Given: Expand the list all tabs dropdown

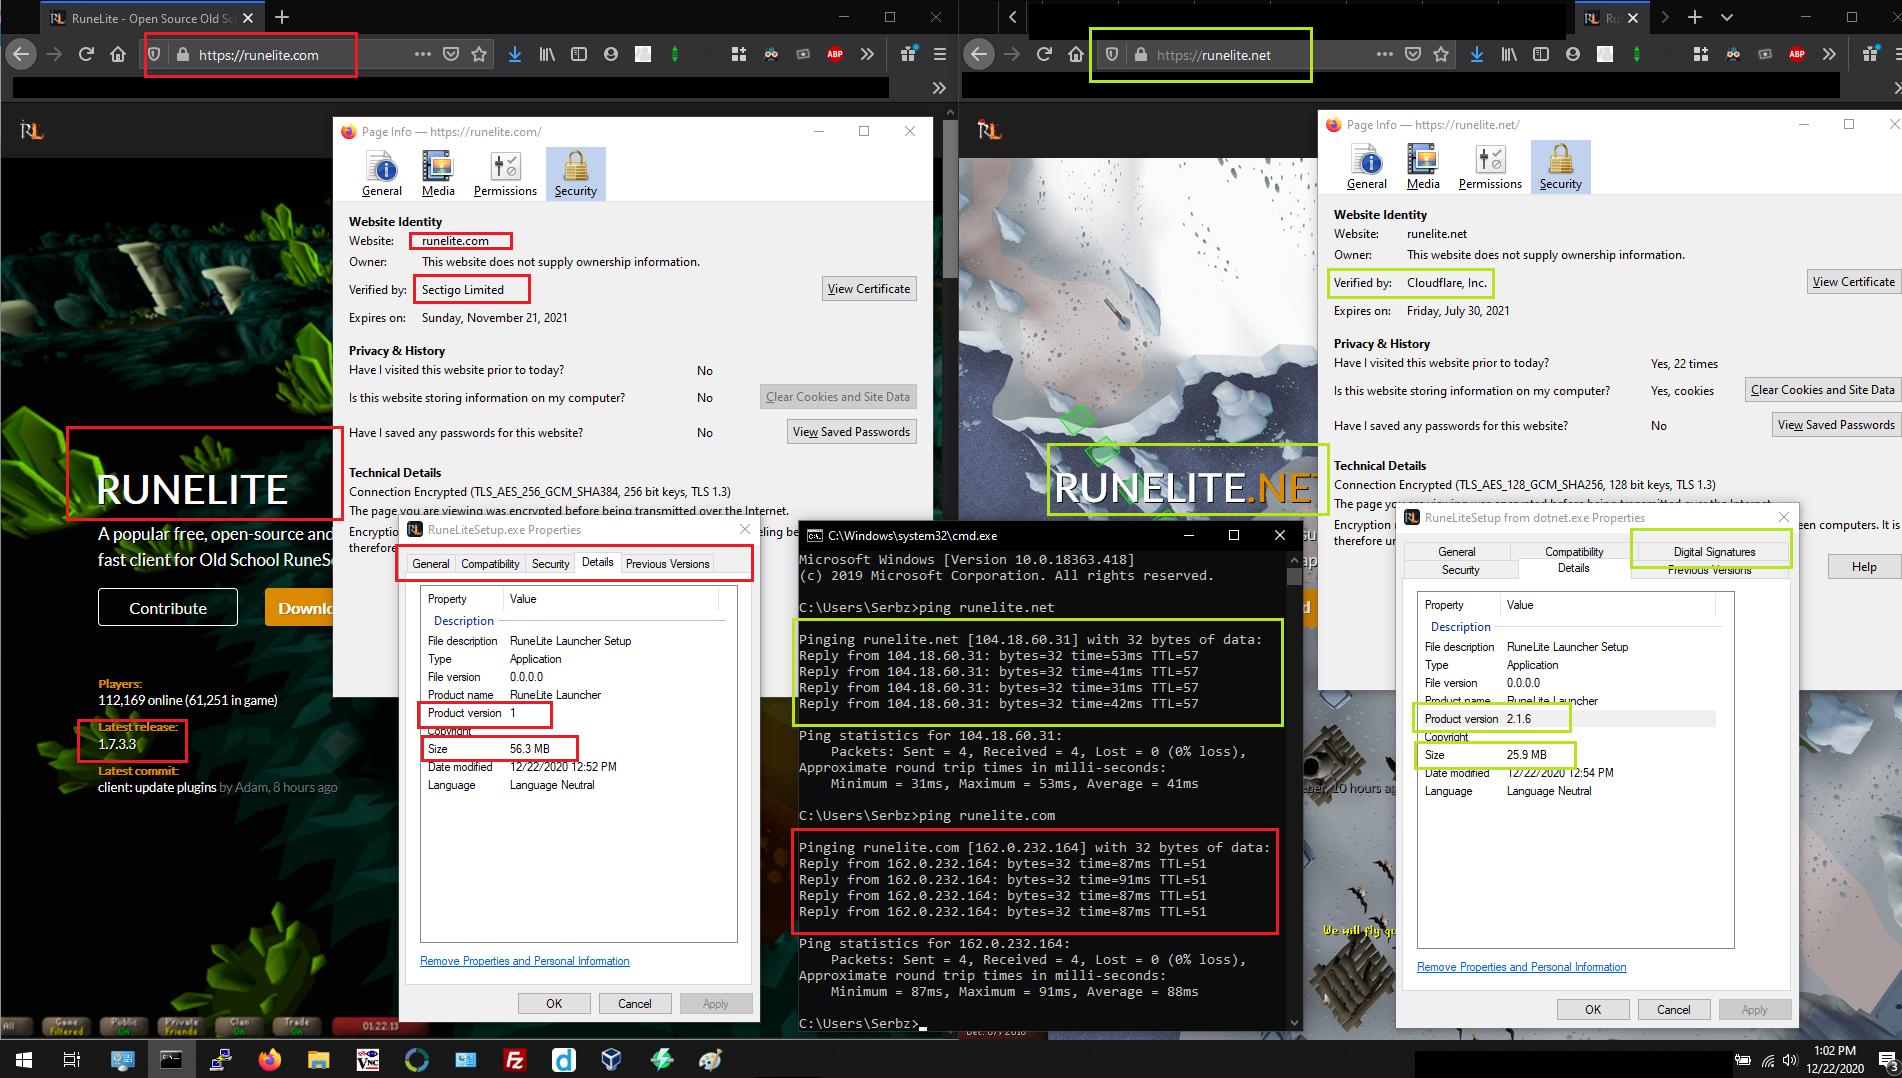Looking at the screenshot, I should tap(1727, 17).
